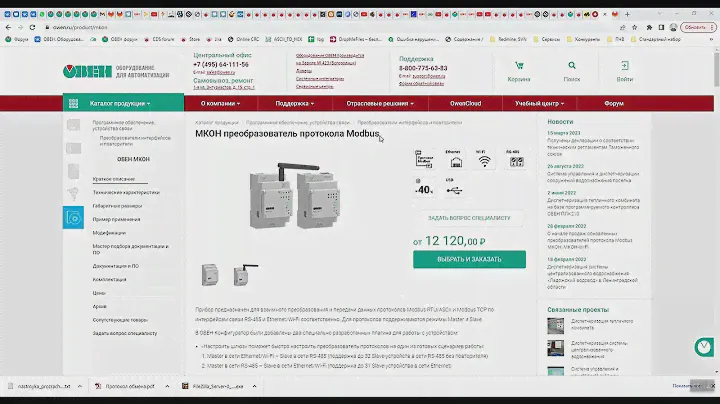Open the downloaded Протокол обмена pdf file

pos(125,385)
